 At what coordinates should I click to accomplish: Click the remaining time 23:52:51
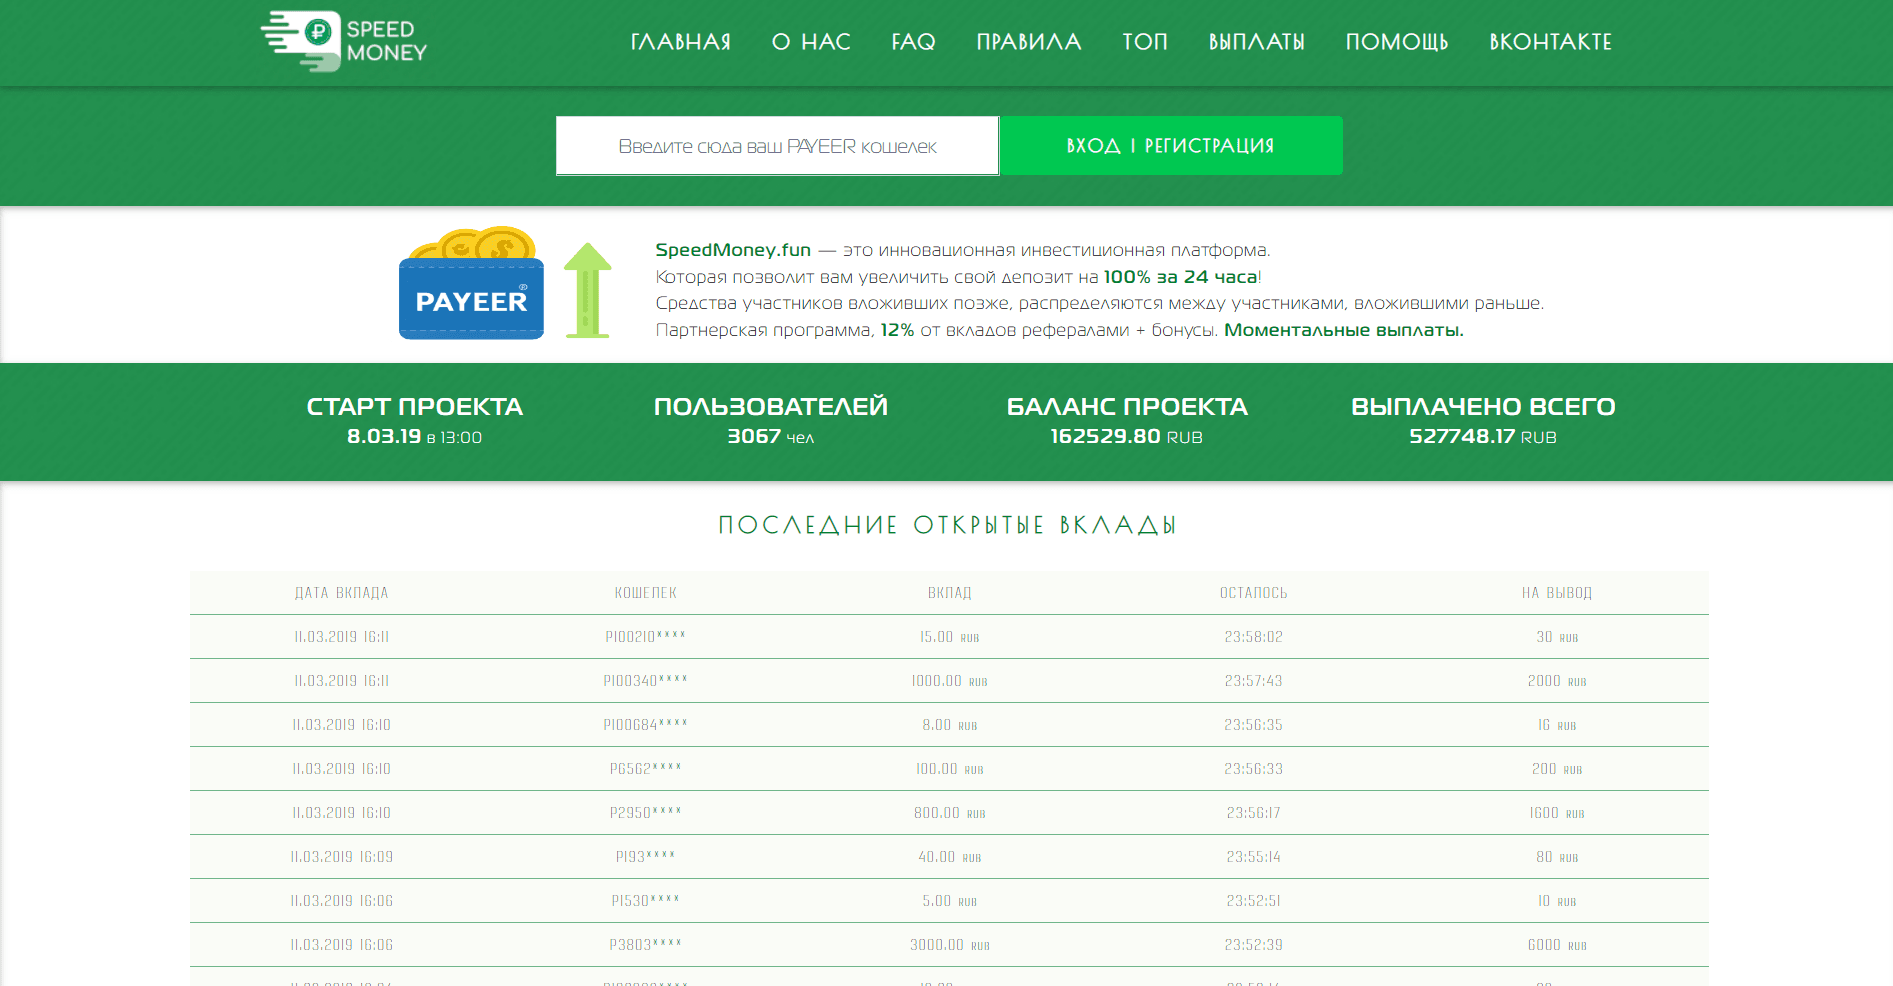tap(1254, 901)
